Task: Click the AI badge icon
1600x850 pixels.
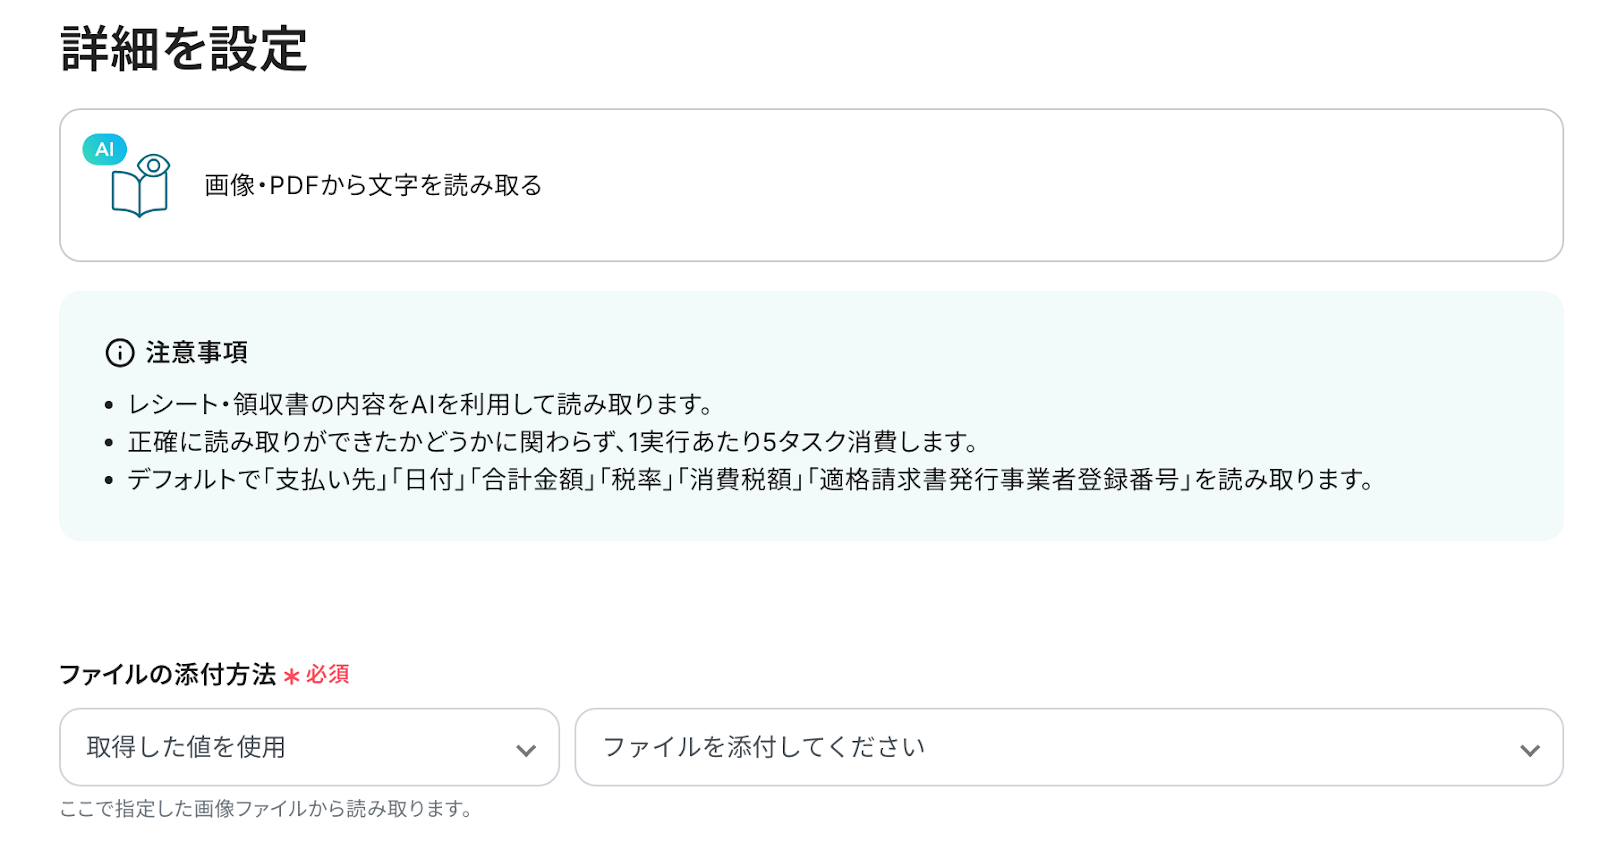Action: click(x=104, y=150)
